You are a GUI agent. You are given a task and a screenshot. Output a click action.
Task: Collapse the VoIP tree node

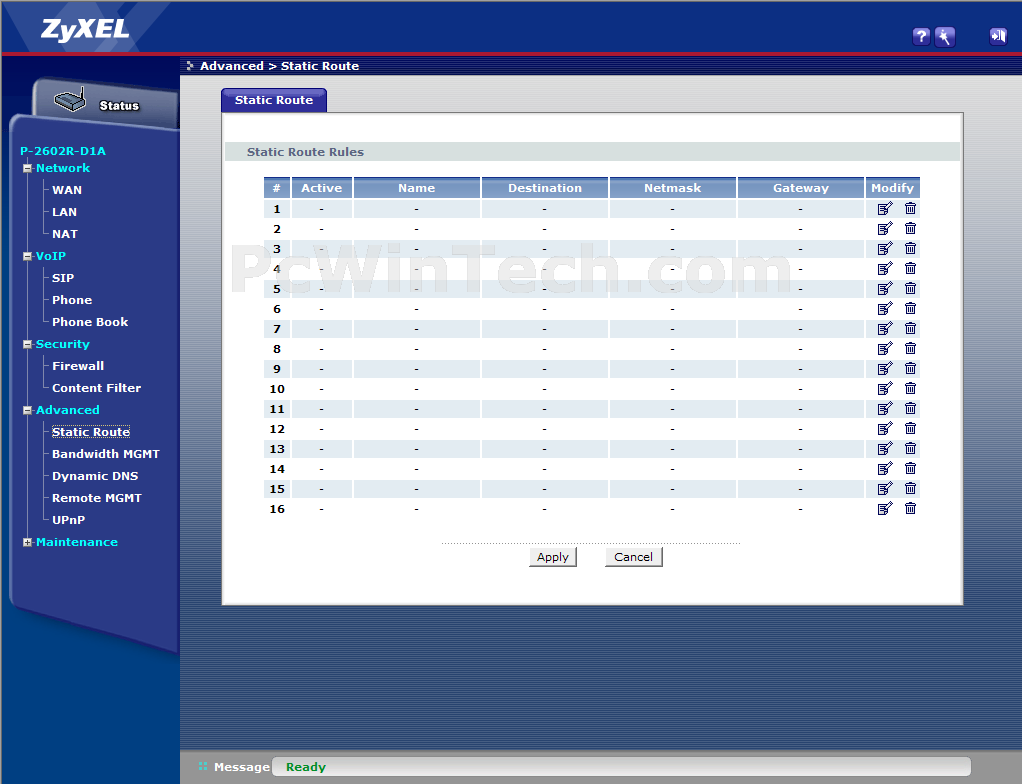27,256
